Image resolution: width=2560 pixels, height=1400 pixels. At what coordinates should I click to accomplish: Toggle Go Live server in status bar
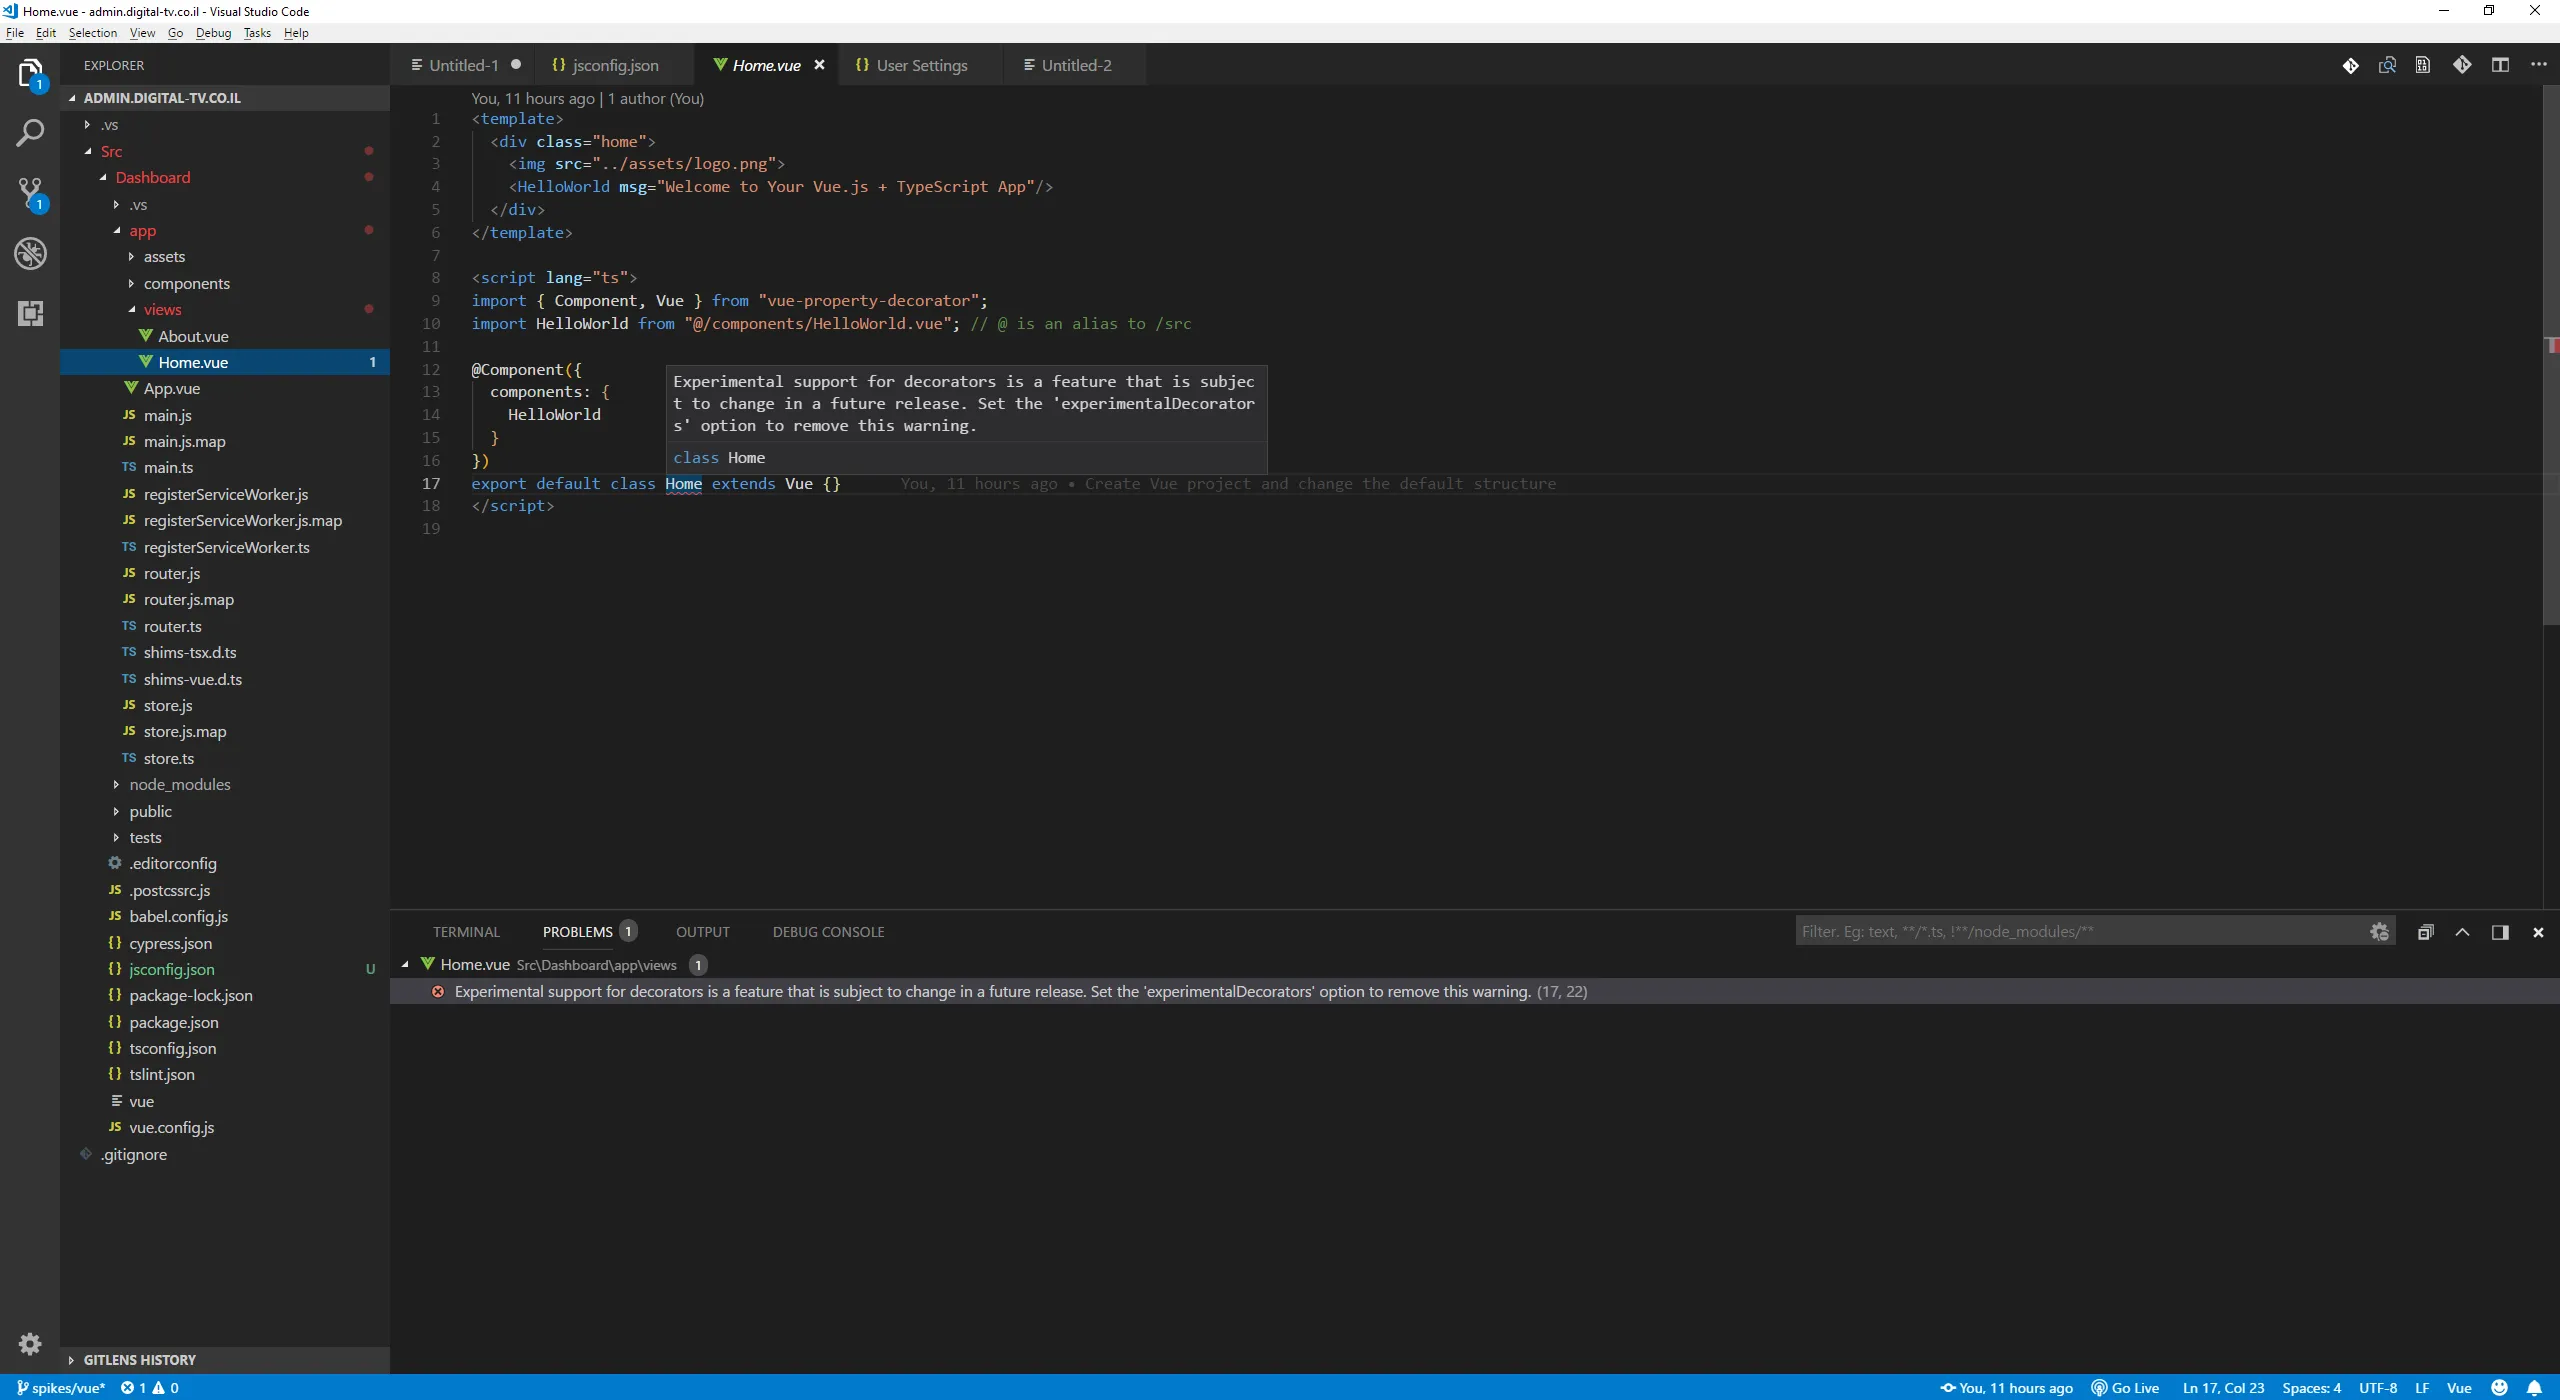coord(2126,1388)
